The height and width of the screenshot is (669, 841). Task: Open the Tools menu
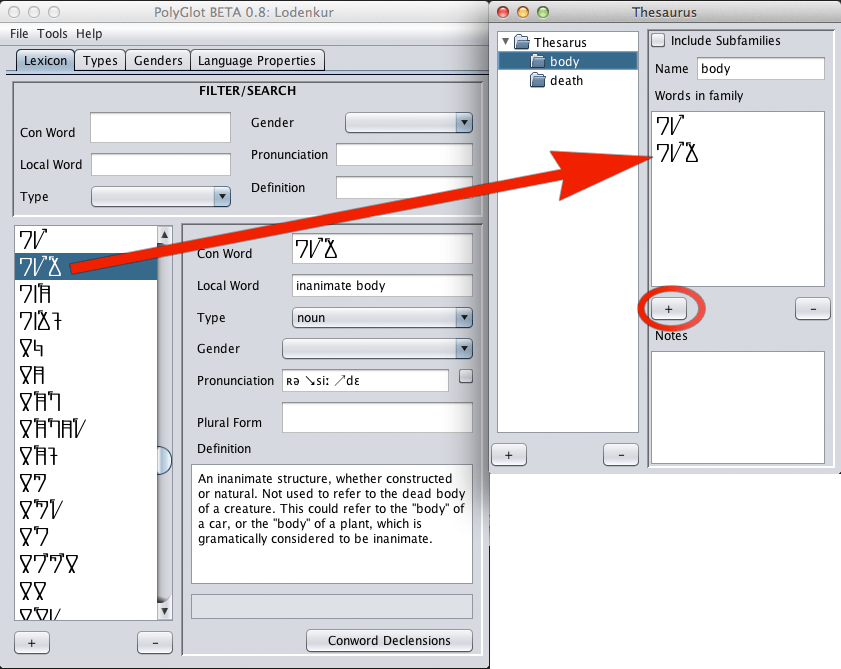(52, 34)
